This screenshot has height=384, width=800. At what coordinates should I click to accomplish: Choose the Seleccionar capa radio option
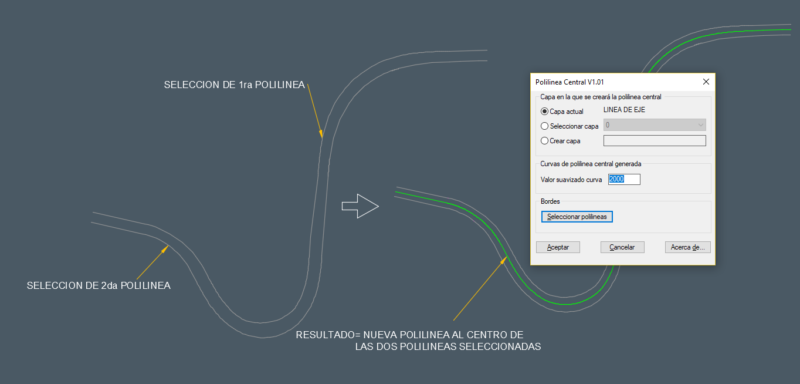pyautogui.click(x=544, y=126)
